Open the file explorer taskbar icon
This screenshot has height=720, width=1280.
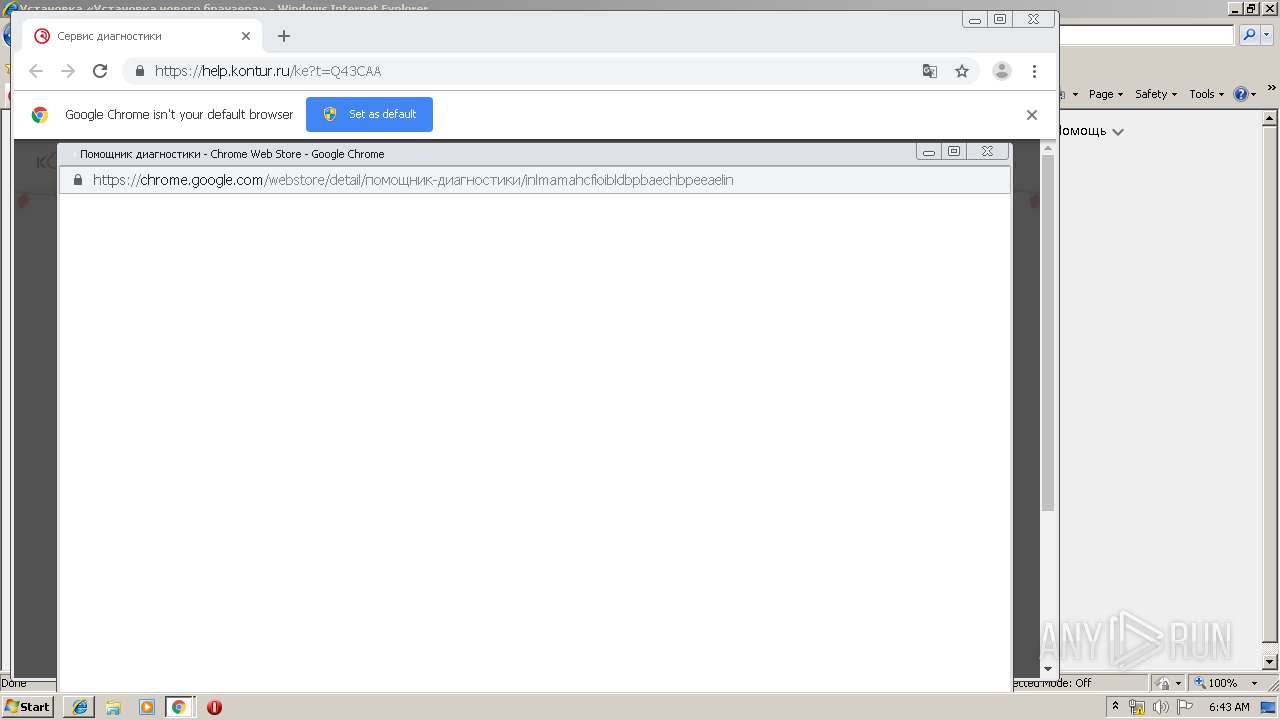pyautogui.click(x=113, y=707)
